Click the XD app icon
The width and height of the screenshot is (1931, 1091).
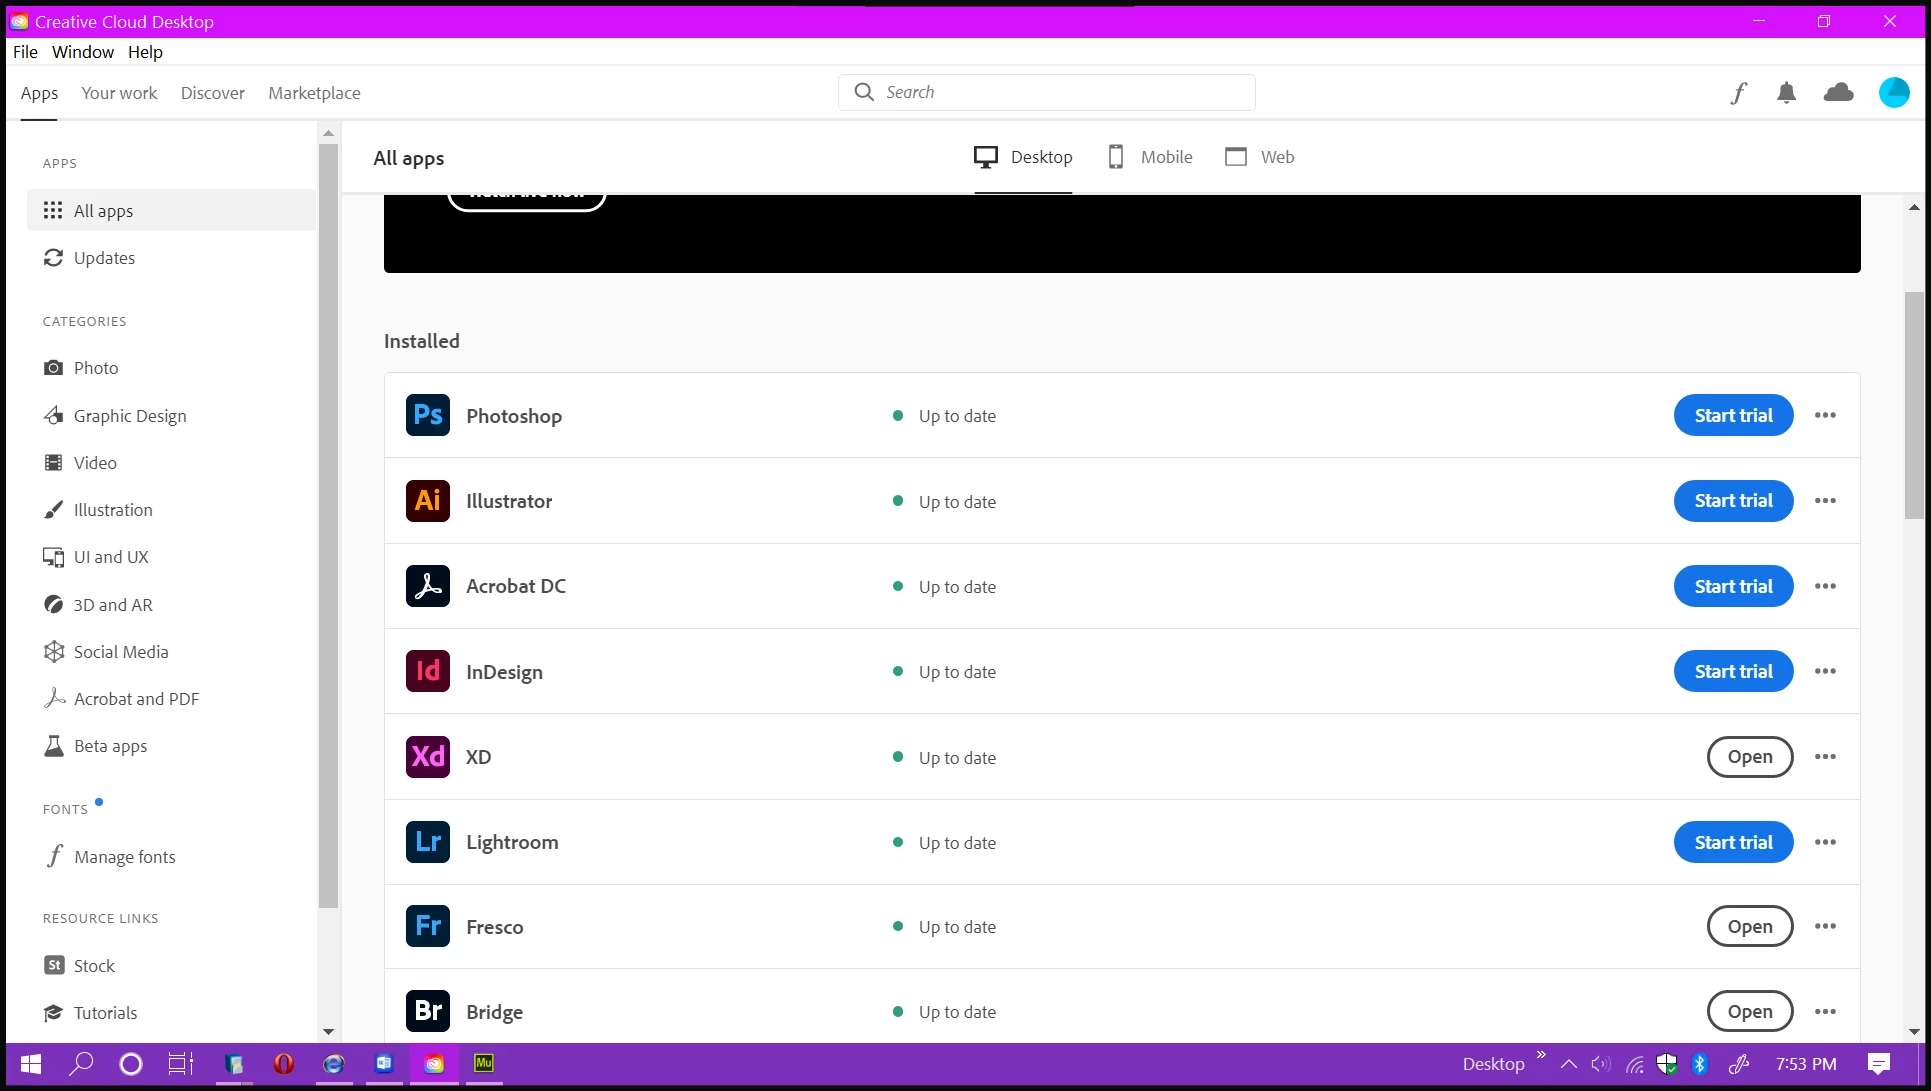click(x=428, y=757)
